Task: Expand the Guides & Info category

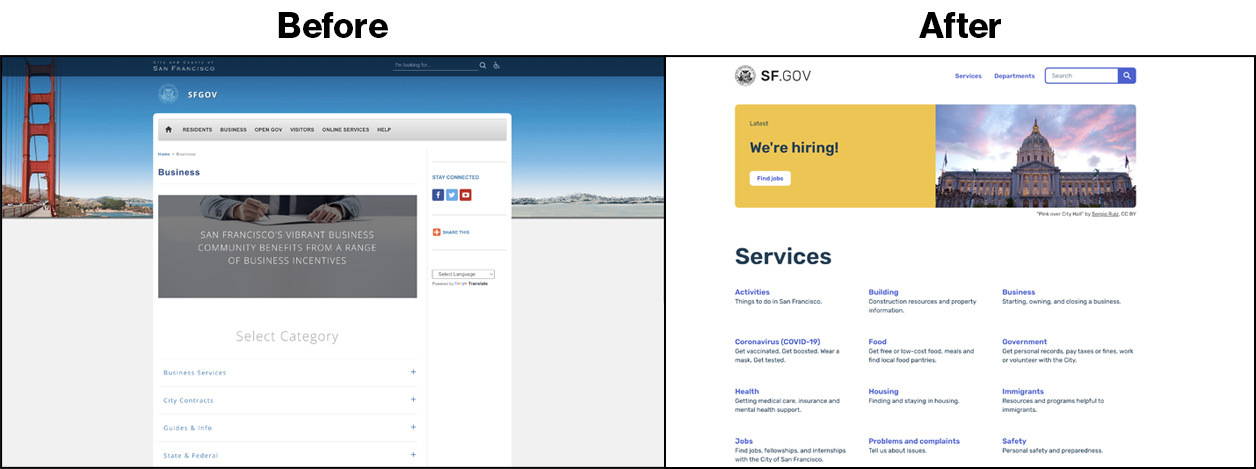Action: point(287,428)
